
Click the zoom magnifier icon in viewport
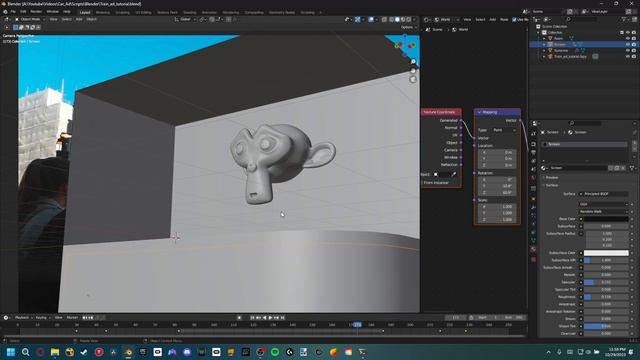point(413,62)
